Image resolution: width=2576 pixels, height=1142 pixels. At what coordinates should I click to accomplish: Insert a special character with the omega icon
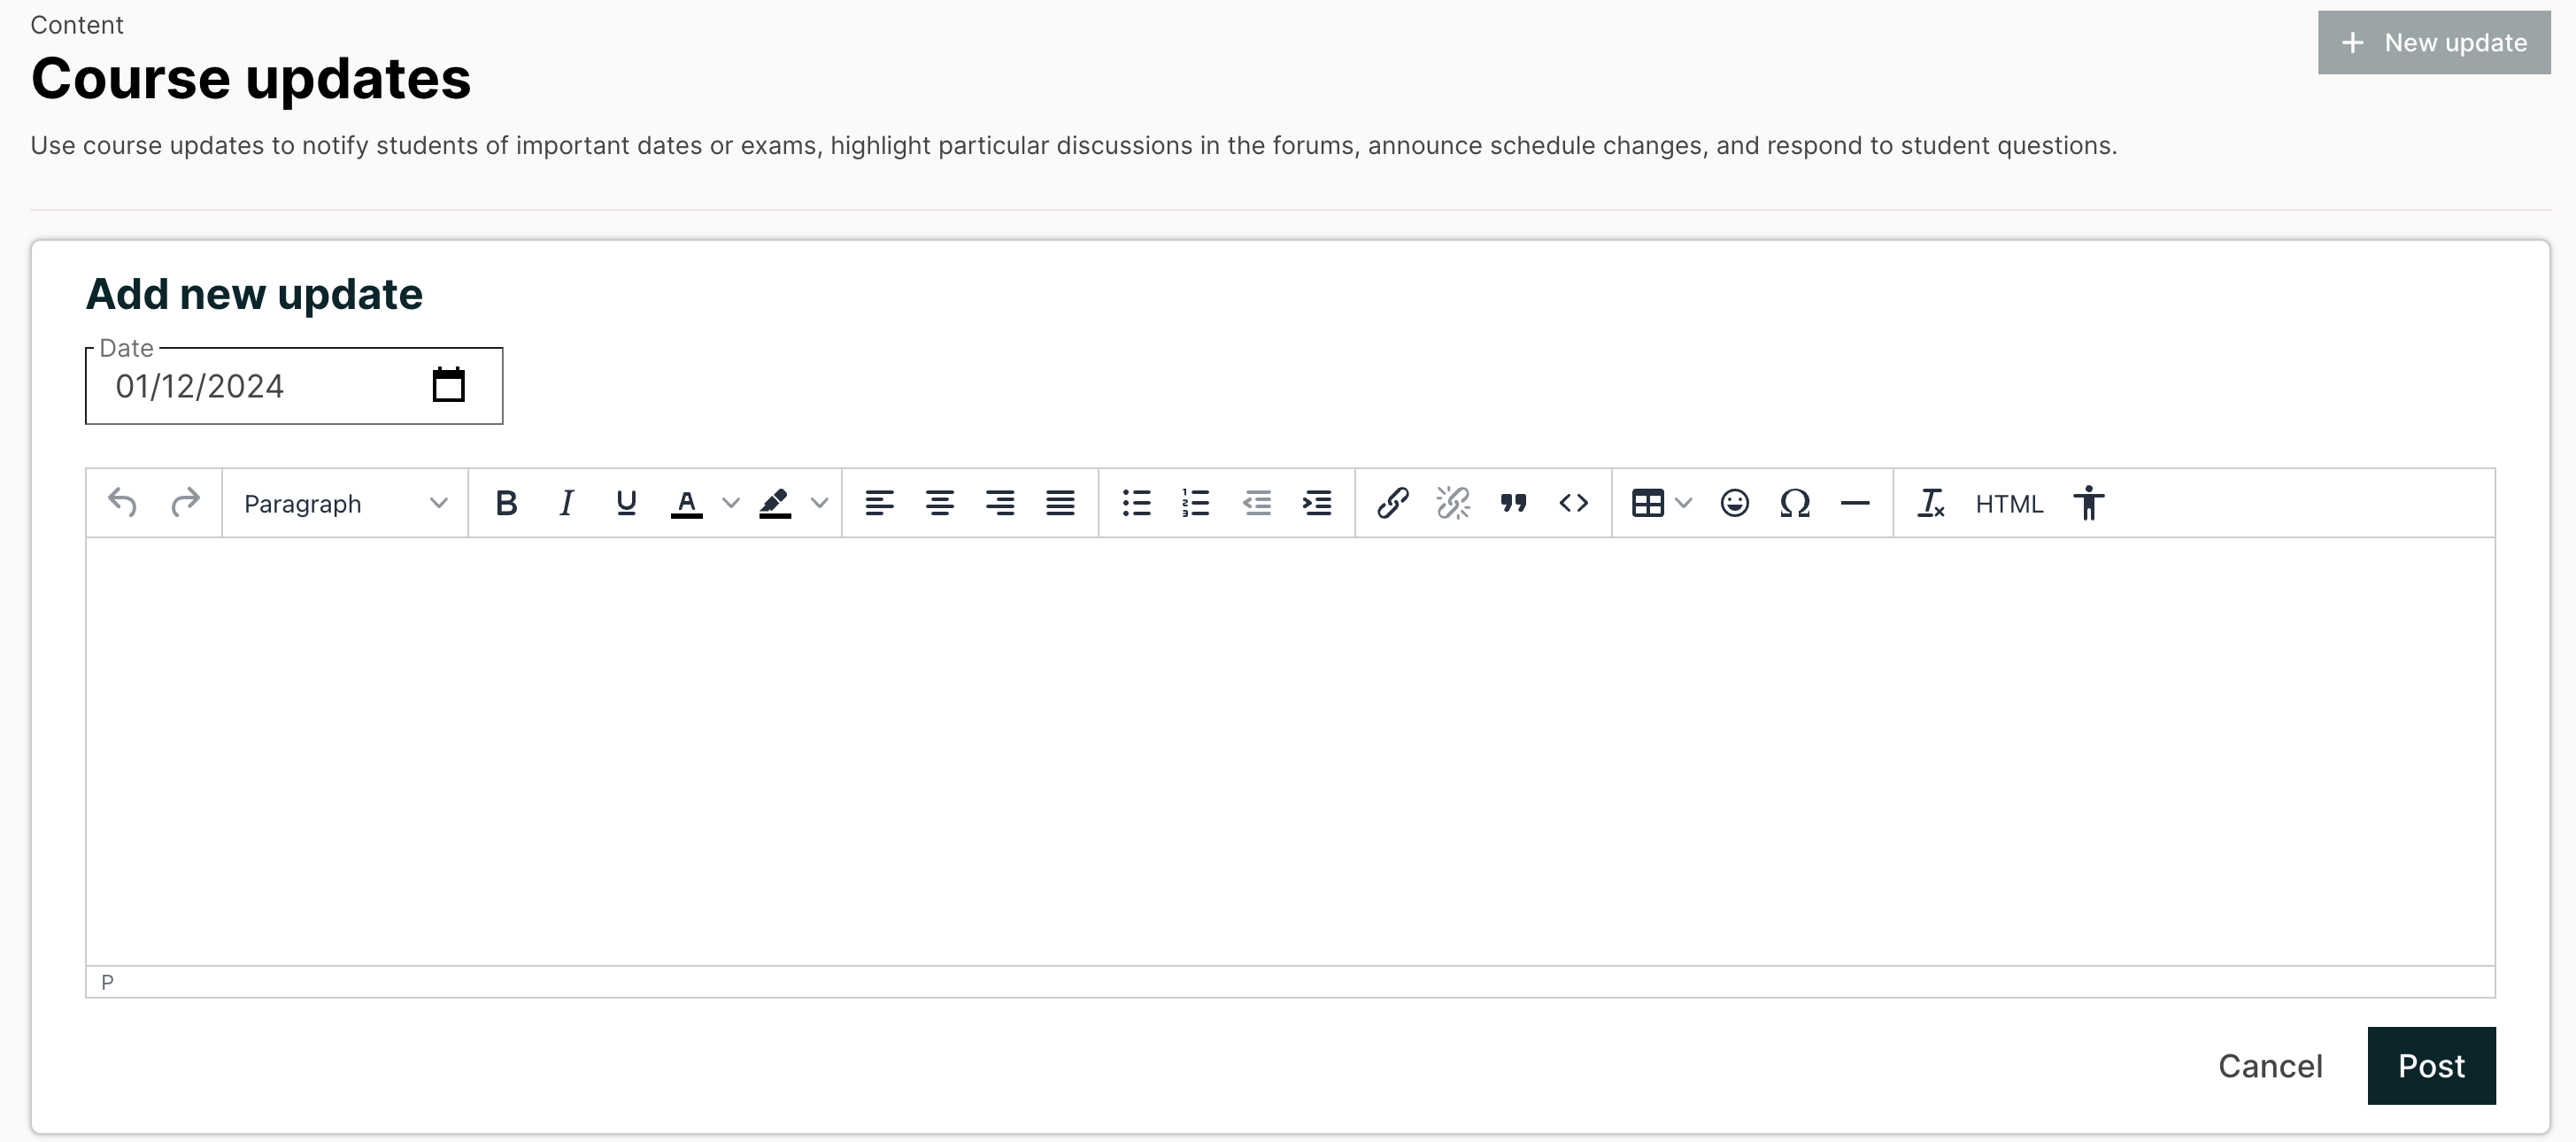pyautogui.click(x=1796, y=503)
